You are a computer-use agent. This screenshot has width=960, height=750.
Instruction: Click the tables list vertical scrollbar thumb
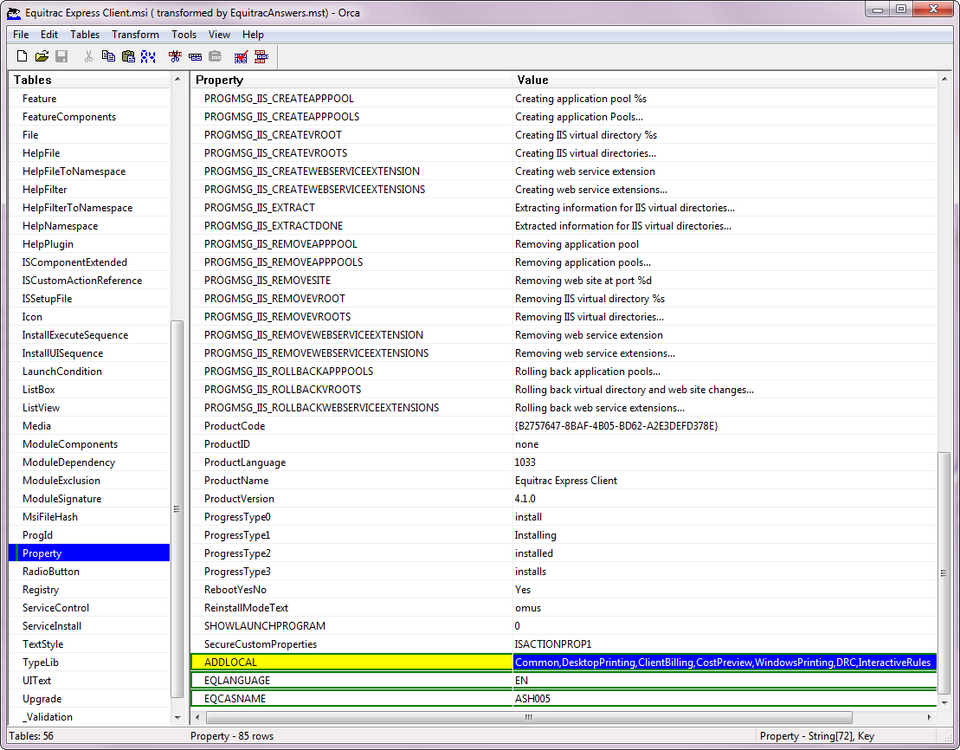pos(177,509)
